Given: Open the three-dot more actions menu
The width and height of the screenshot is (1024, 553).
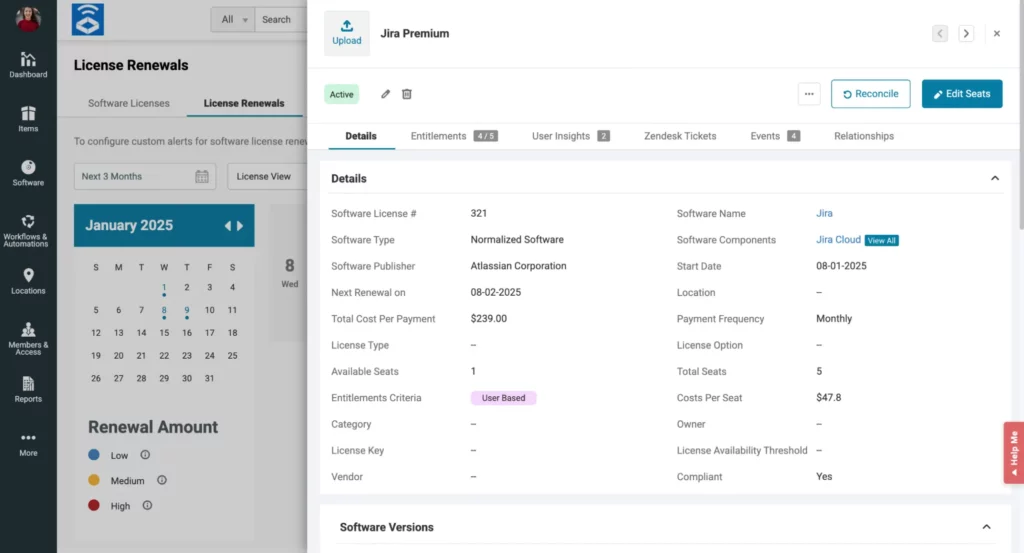Looking at the screenshot, I should (x=809, y=94).
